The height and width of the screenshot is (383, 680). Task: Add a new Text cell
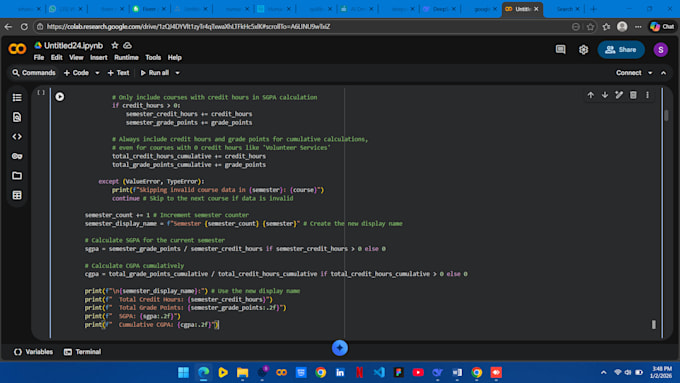click(x=118, y=73)
